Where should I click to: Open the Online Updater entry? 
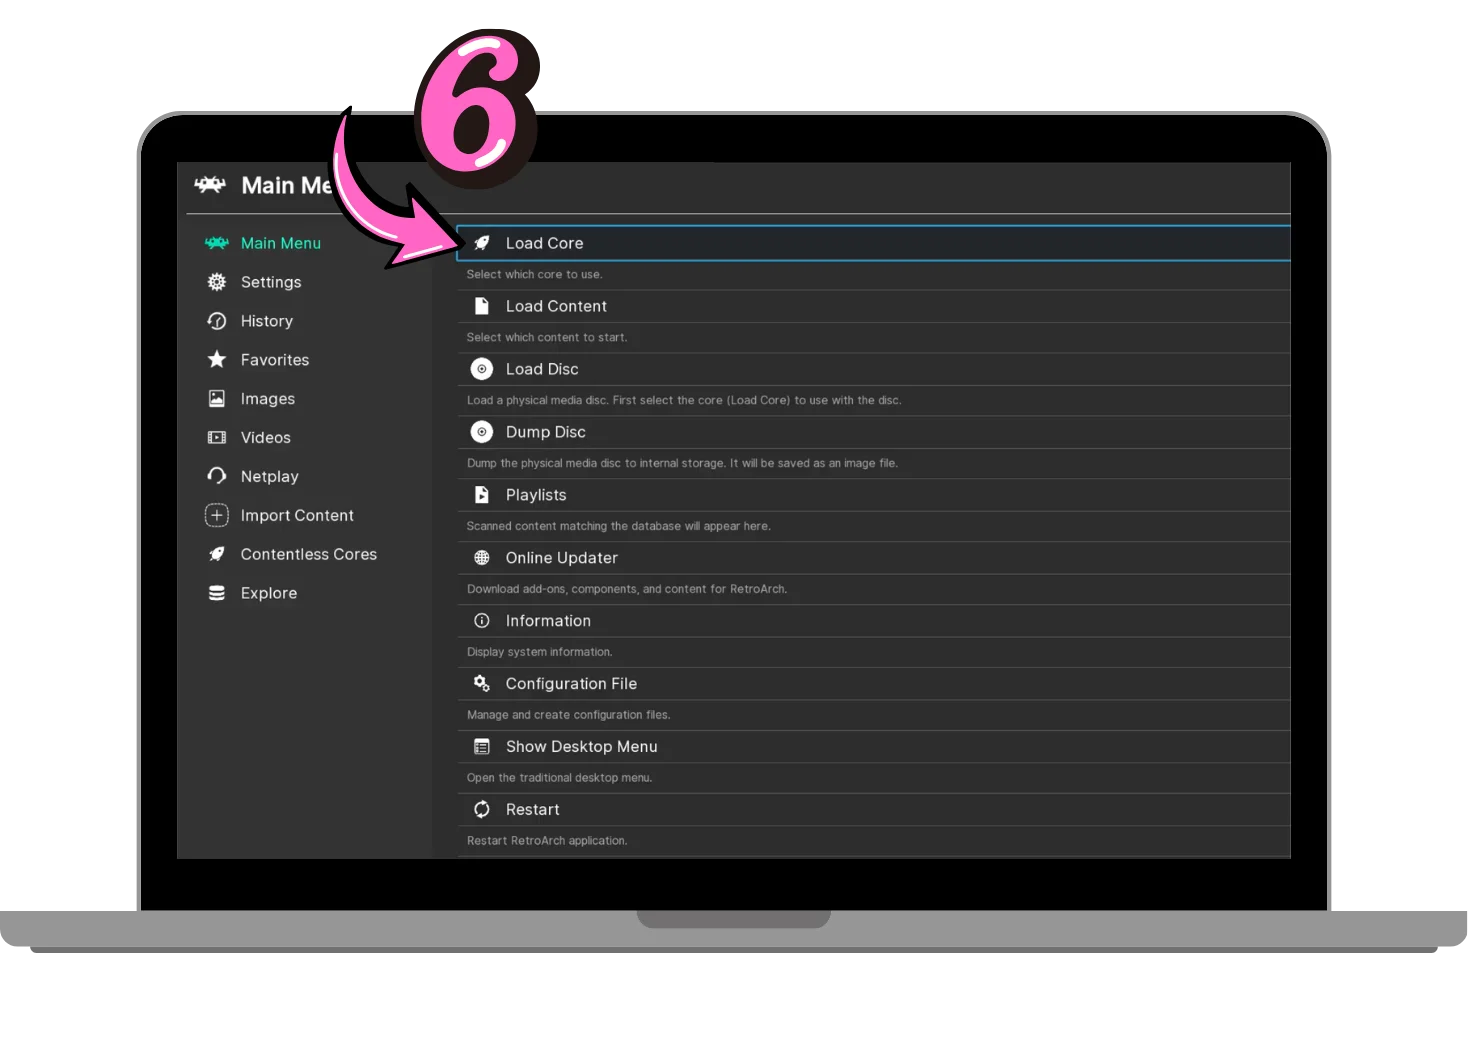pos(874,558)
